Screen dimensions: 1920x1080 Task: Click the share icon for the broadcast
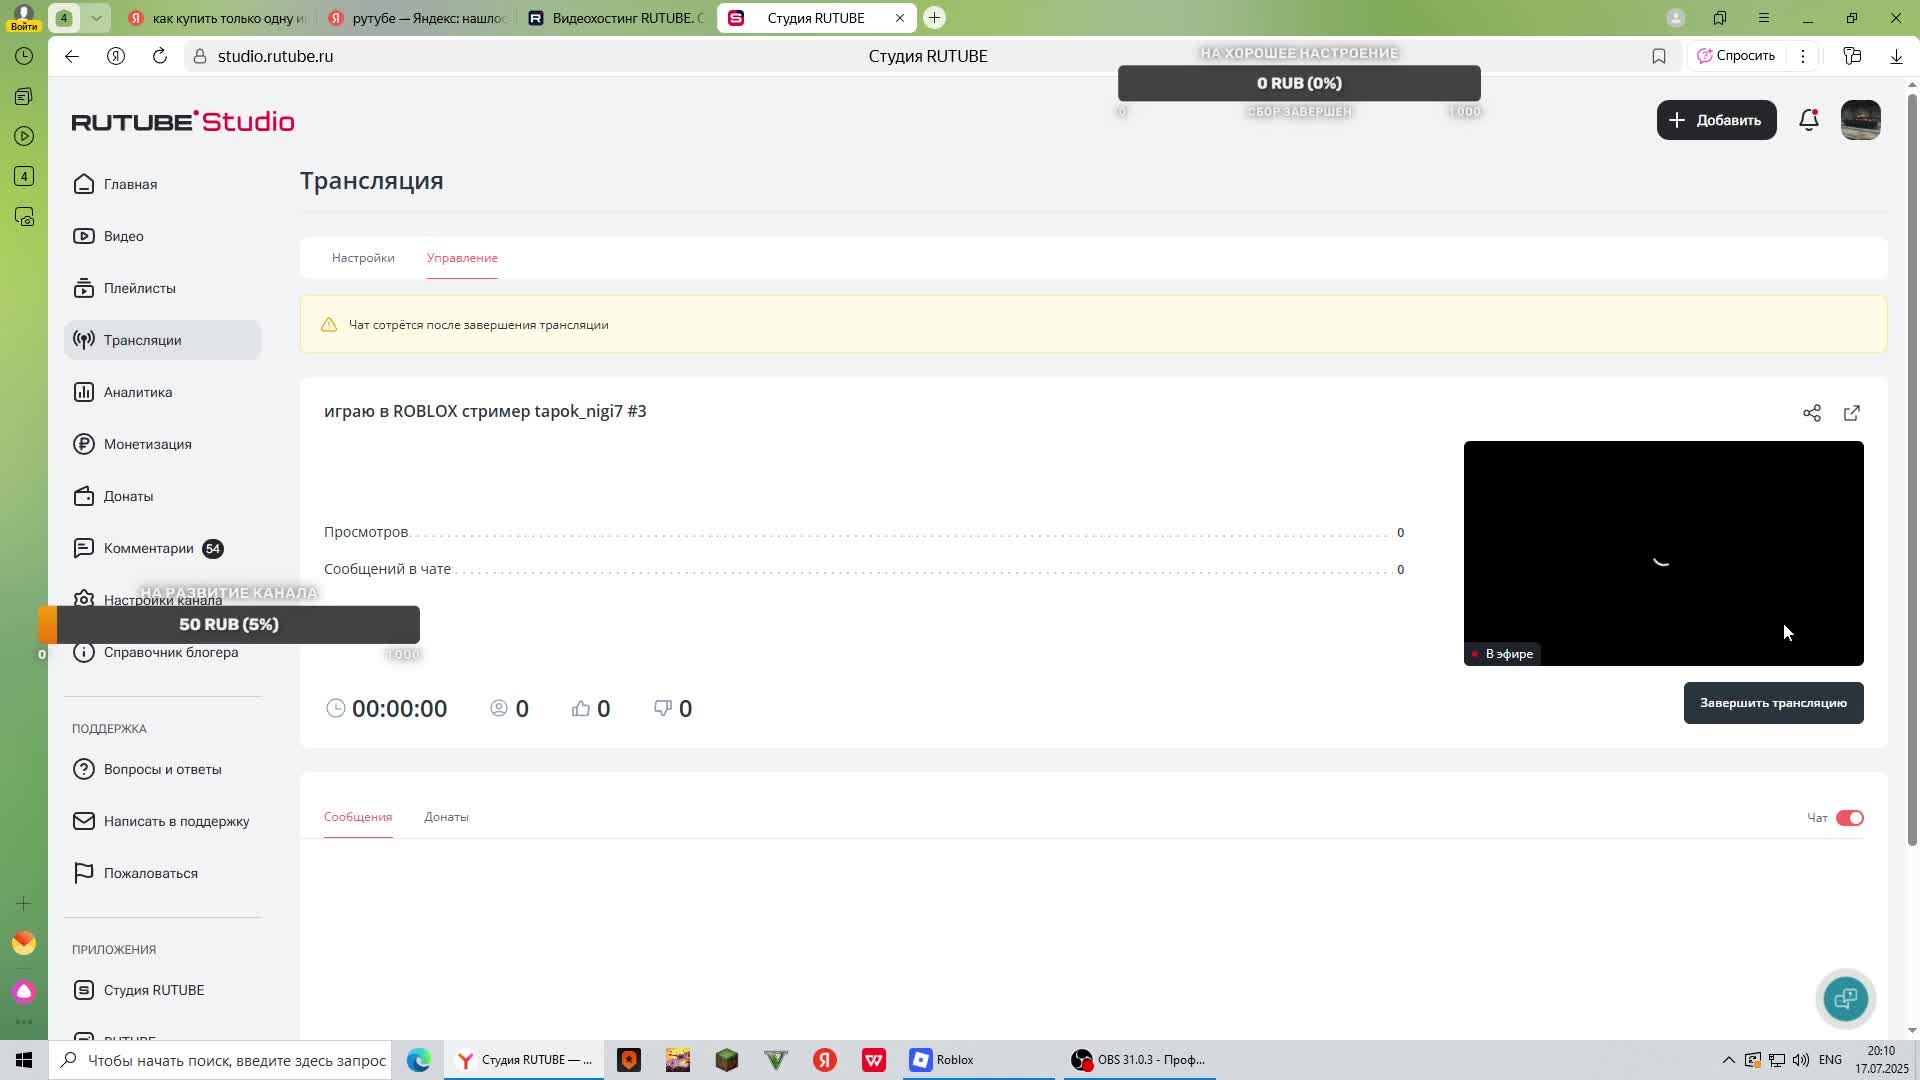pos(1811,413)
